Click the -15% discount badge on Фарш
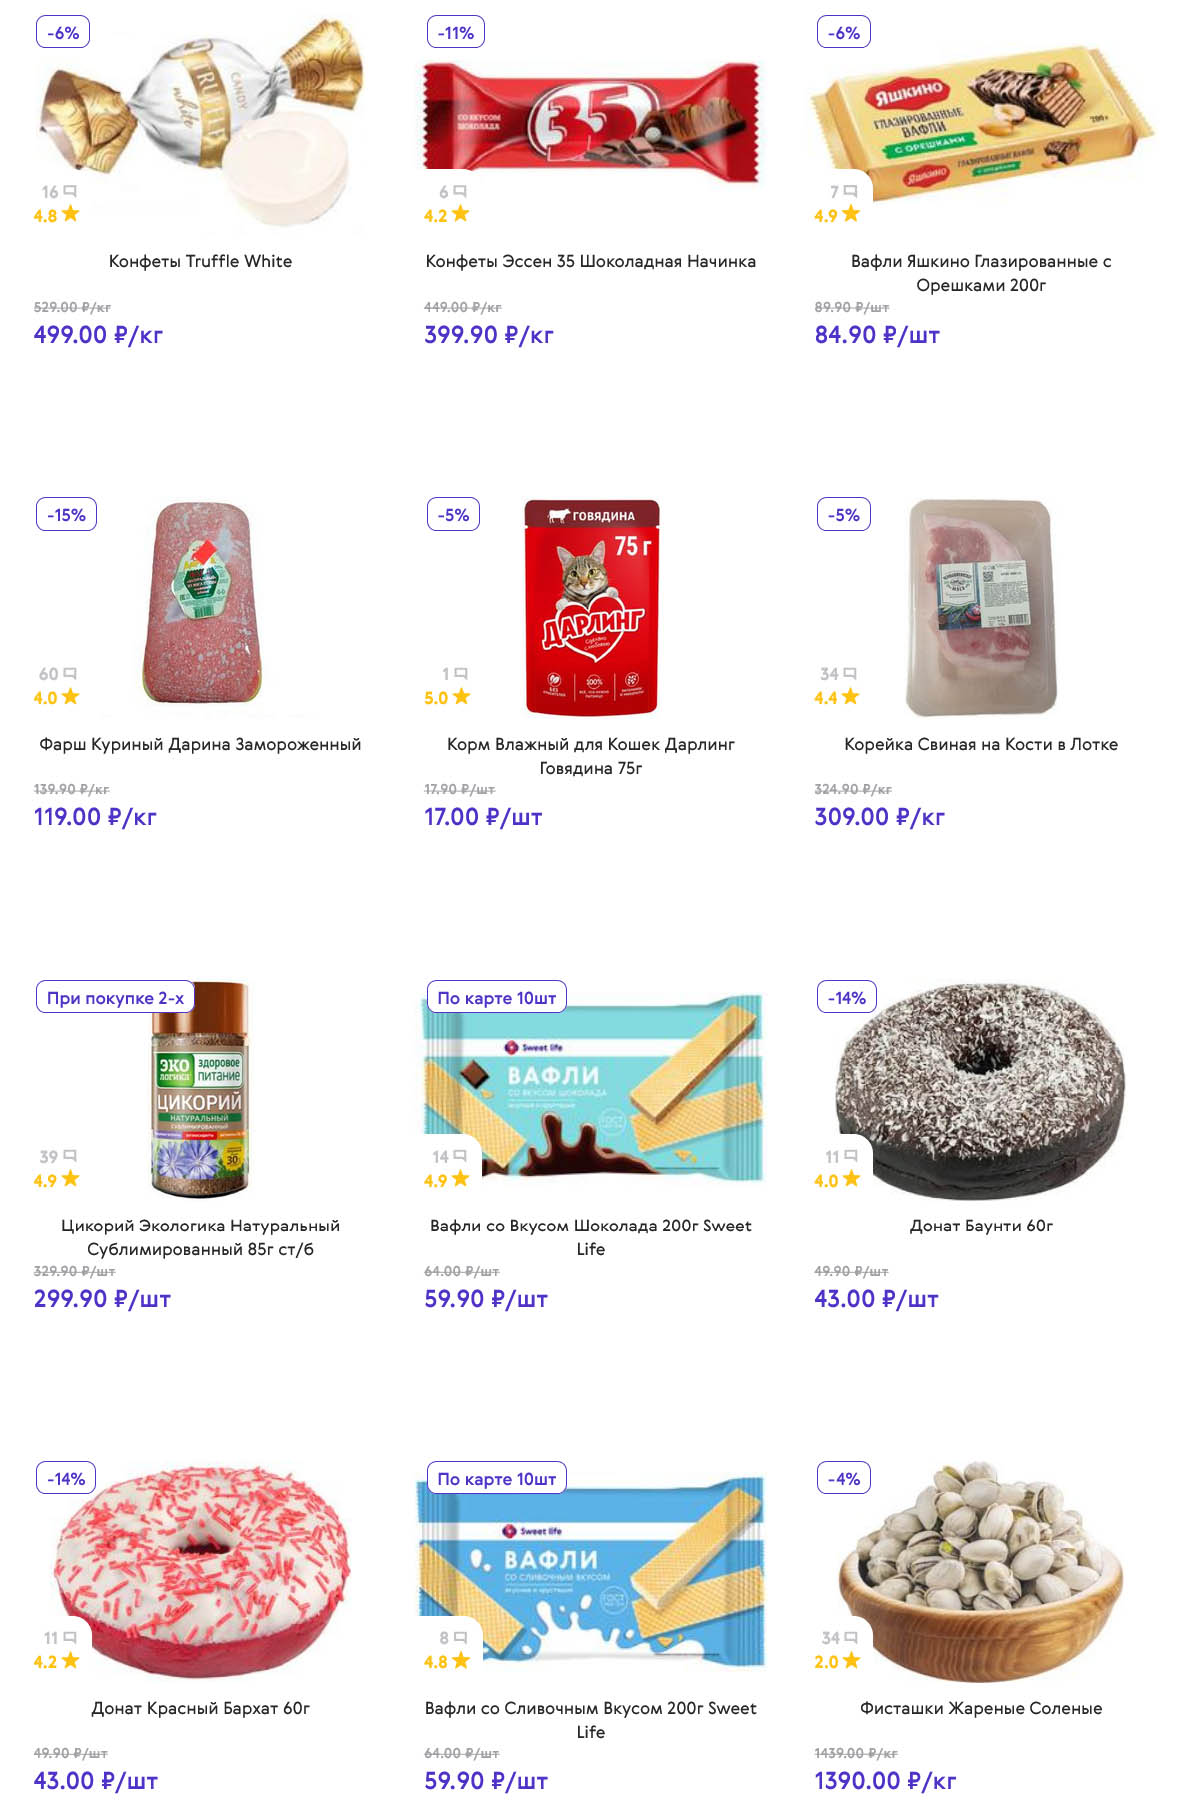Image resolution: width=1182 pixels, height=1810 pixels. (x=66, y=515)
